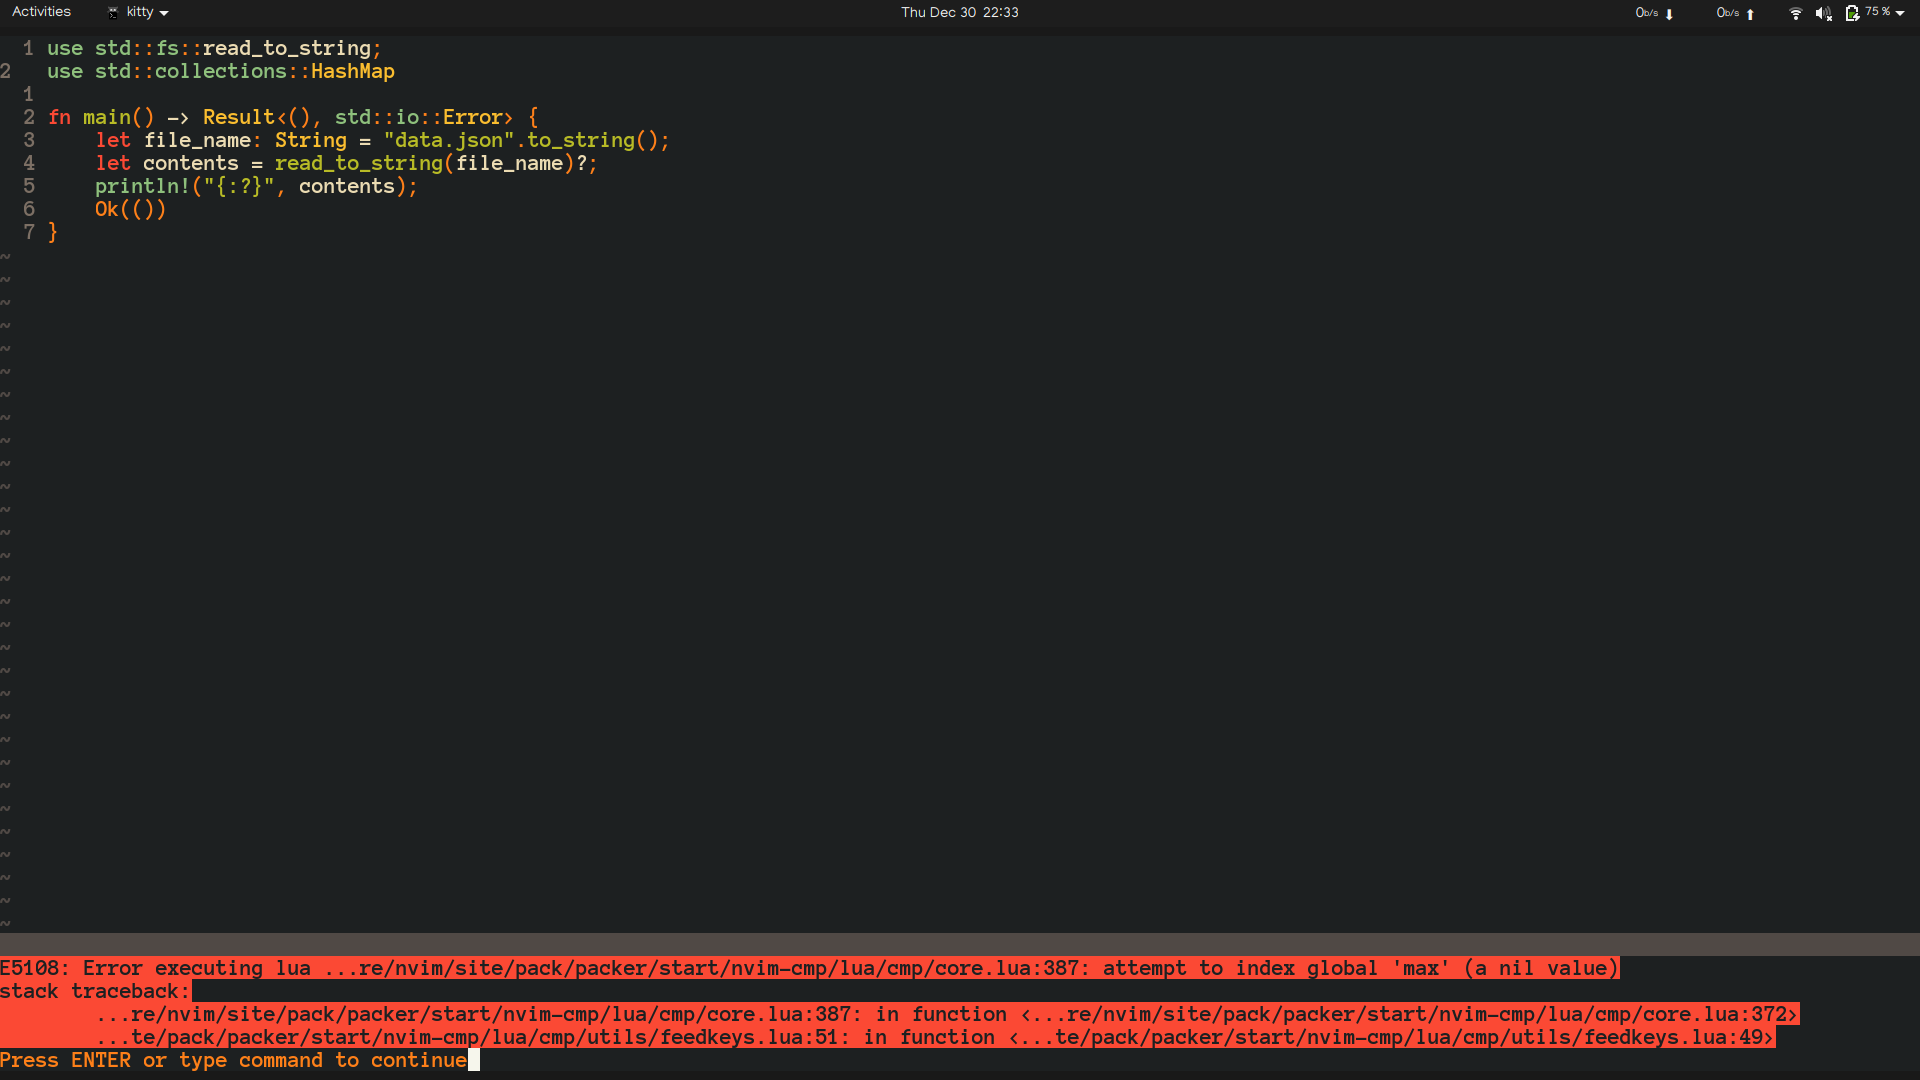
Task: Open the calendar by clicking Thu Dec 30 22:33
Action: tap(959, 12)
